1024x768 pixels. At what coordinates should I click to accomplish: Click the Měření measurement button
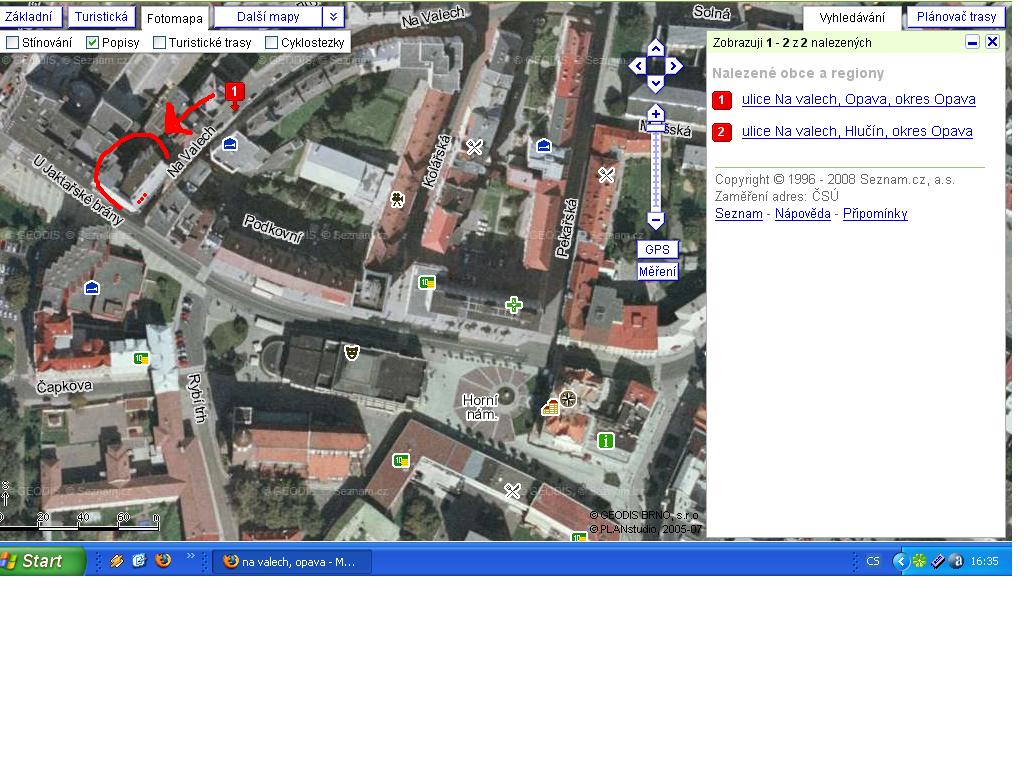click(658, 272)
